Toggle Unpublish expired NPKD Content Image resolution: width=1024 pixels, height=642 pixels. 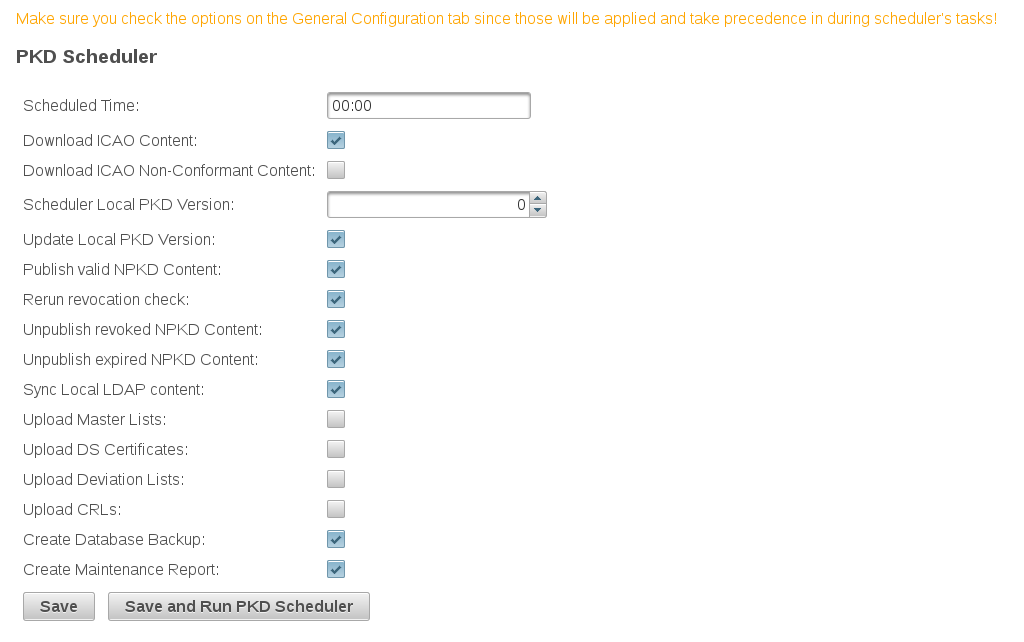point(336,359)
